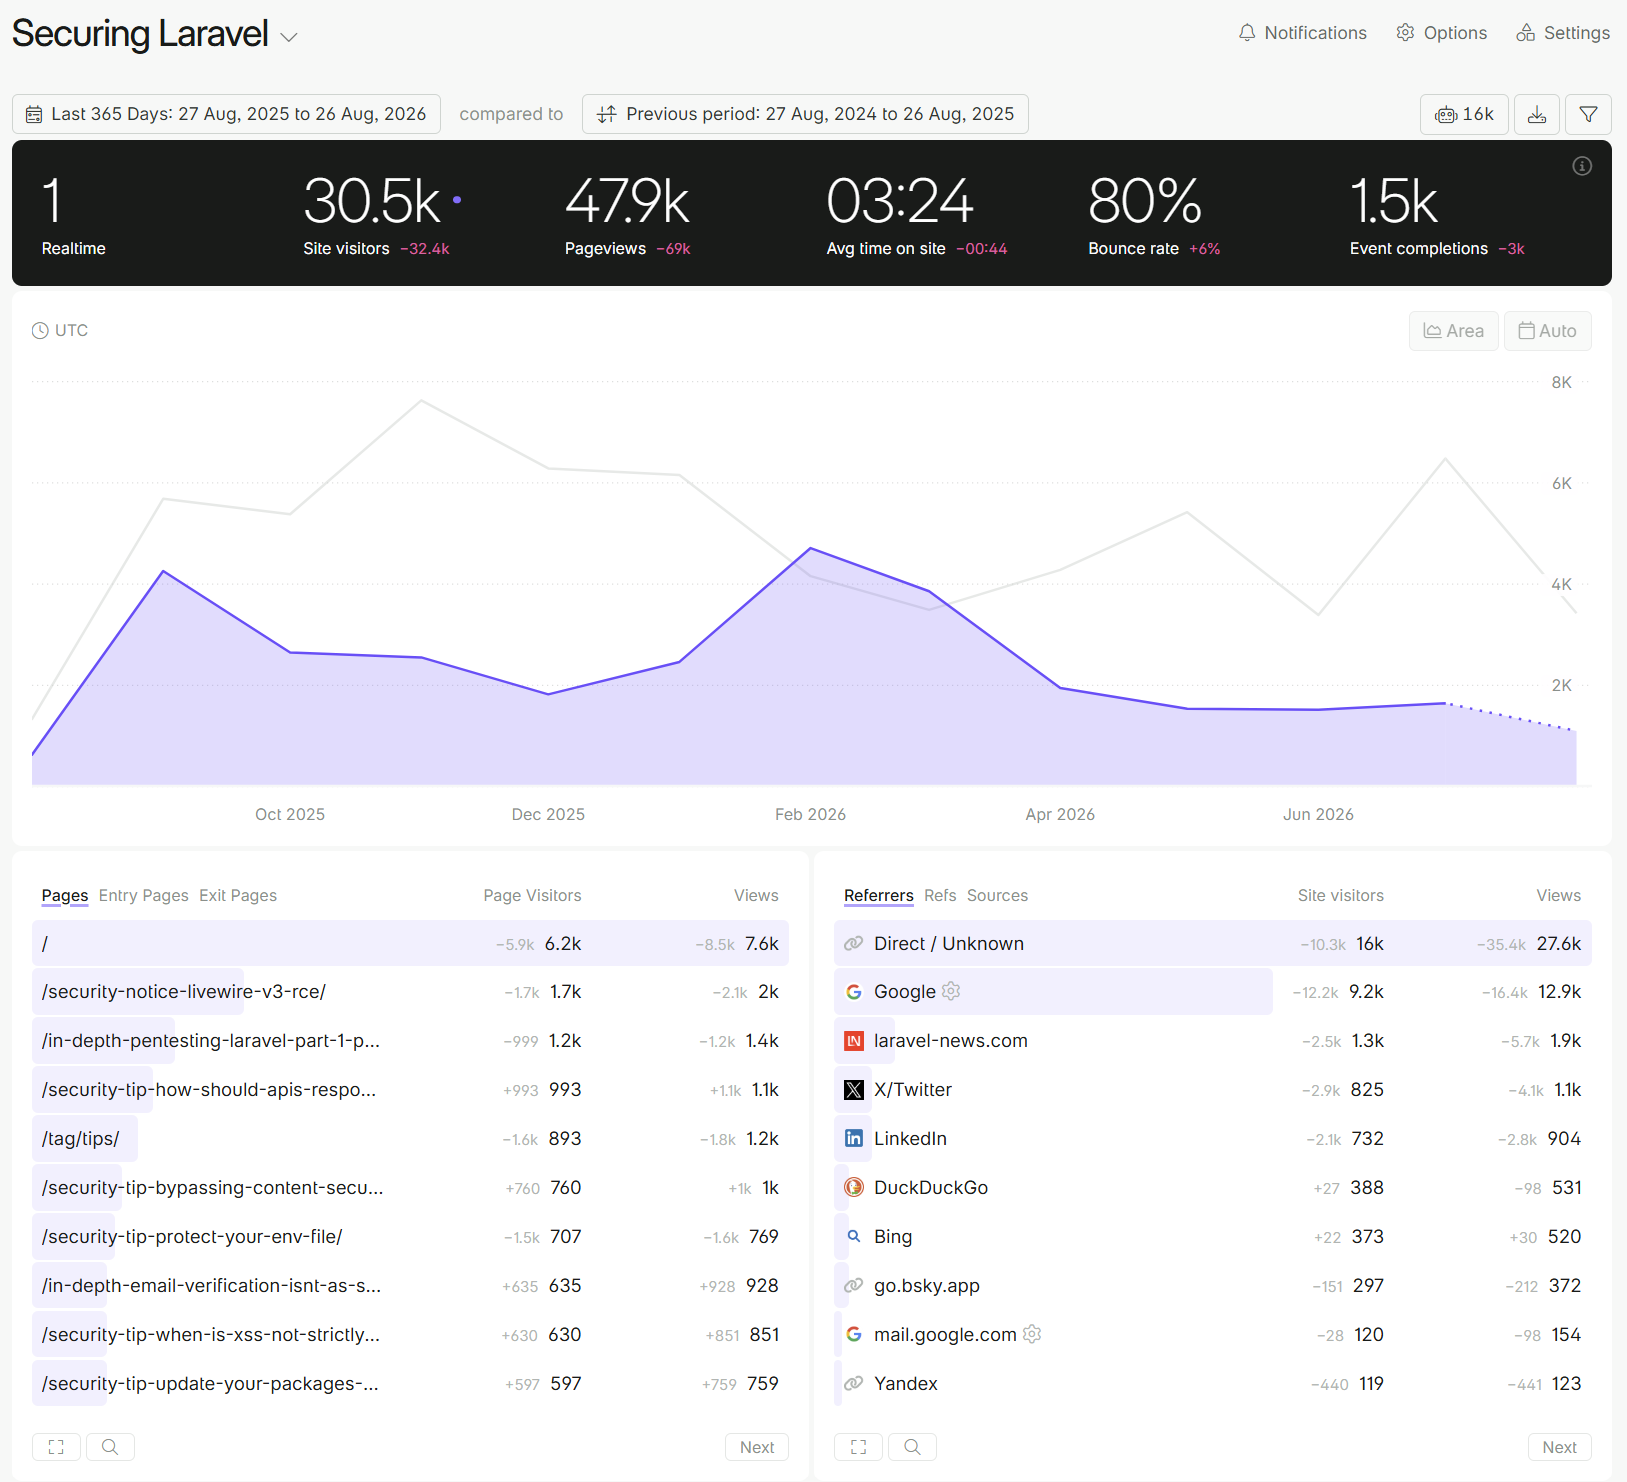Expand the Referrers panel fullscreen icon

pyautogui.click(x=858, y=1447)
